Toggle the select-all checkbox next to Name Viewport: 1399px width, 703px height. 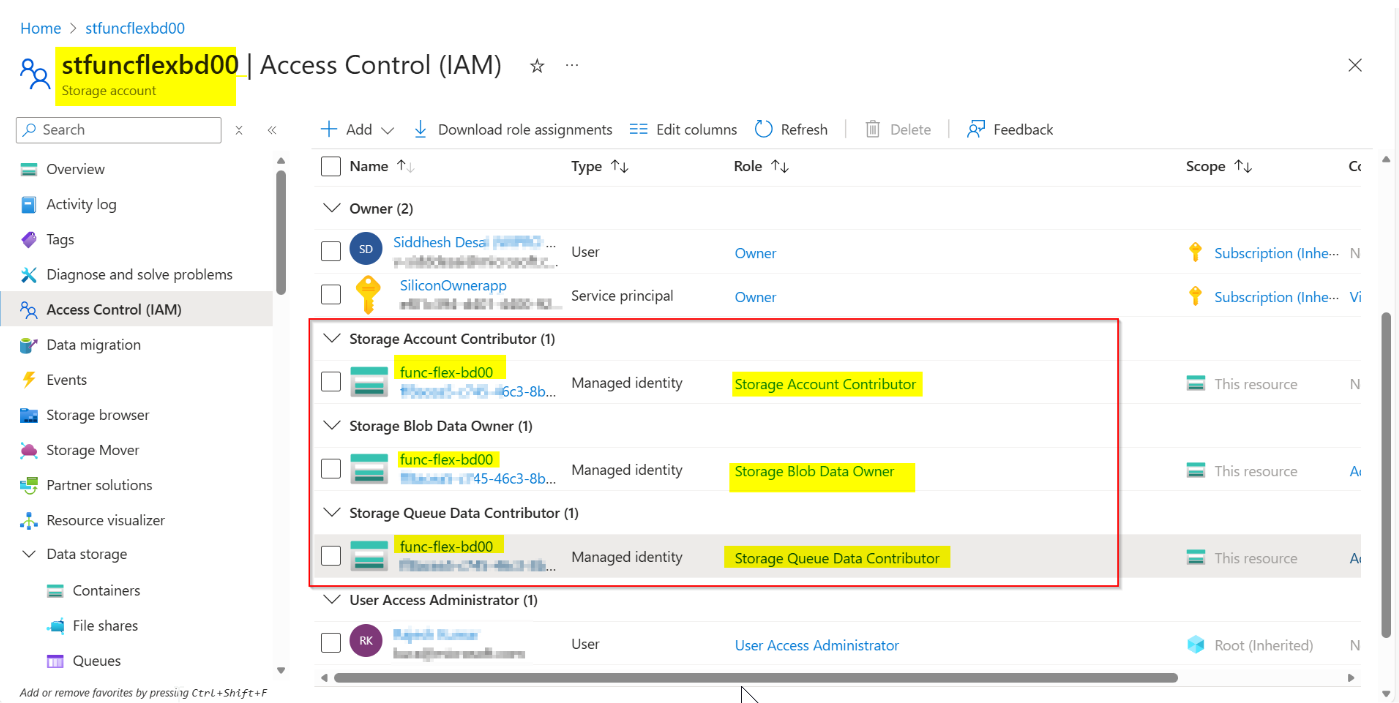pos(331,166)
